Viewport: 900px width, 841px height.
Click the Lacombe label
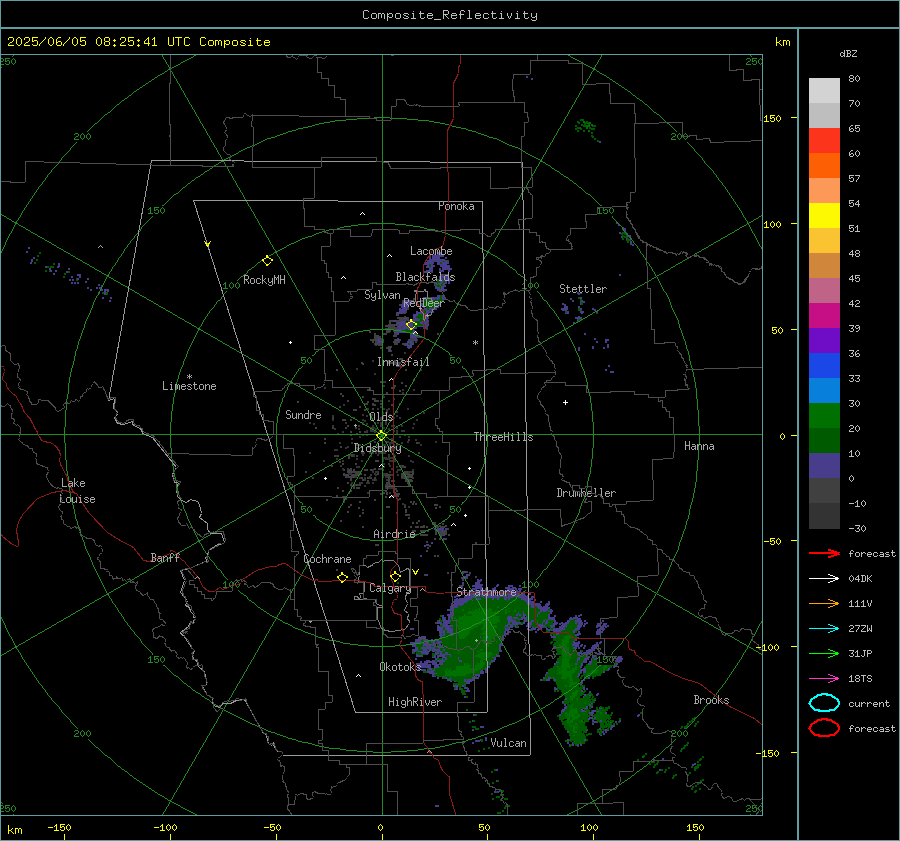431,251
